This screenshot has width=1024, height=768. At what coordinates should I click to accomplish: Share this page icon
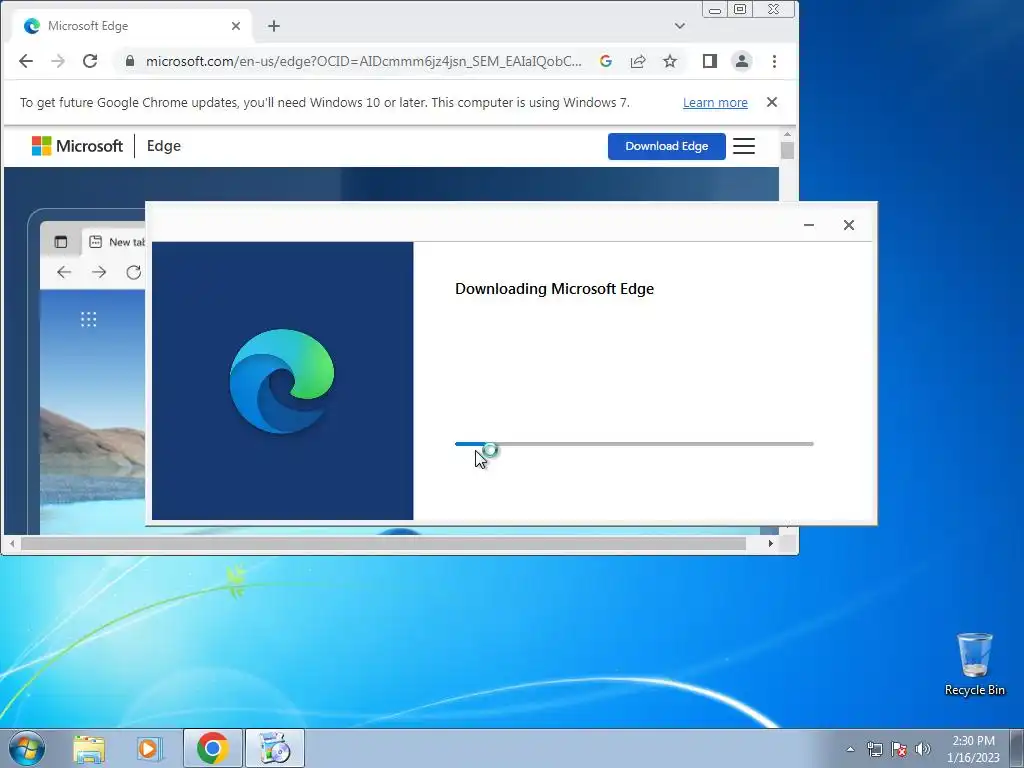638,61
